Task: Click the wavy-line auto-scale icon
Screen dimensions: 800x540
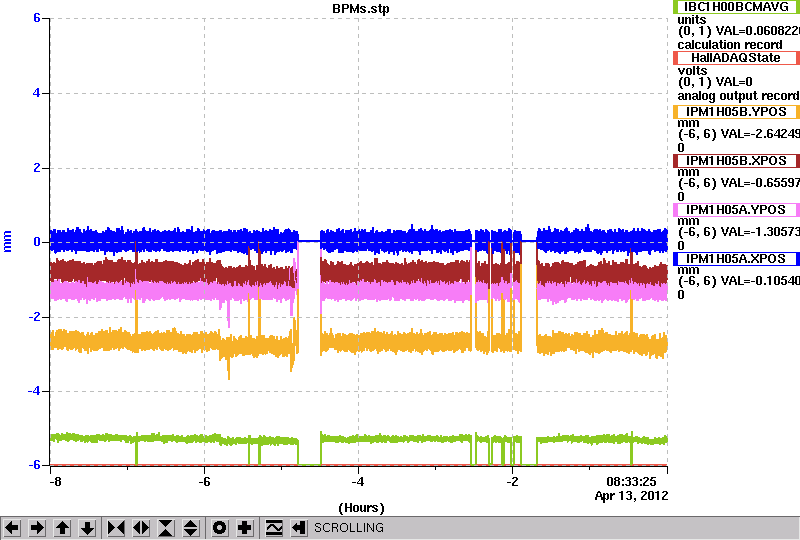Action: coord(273,528)
